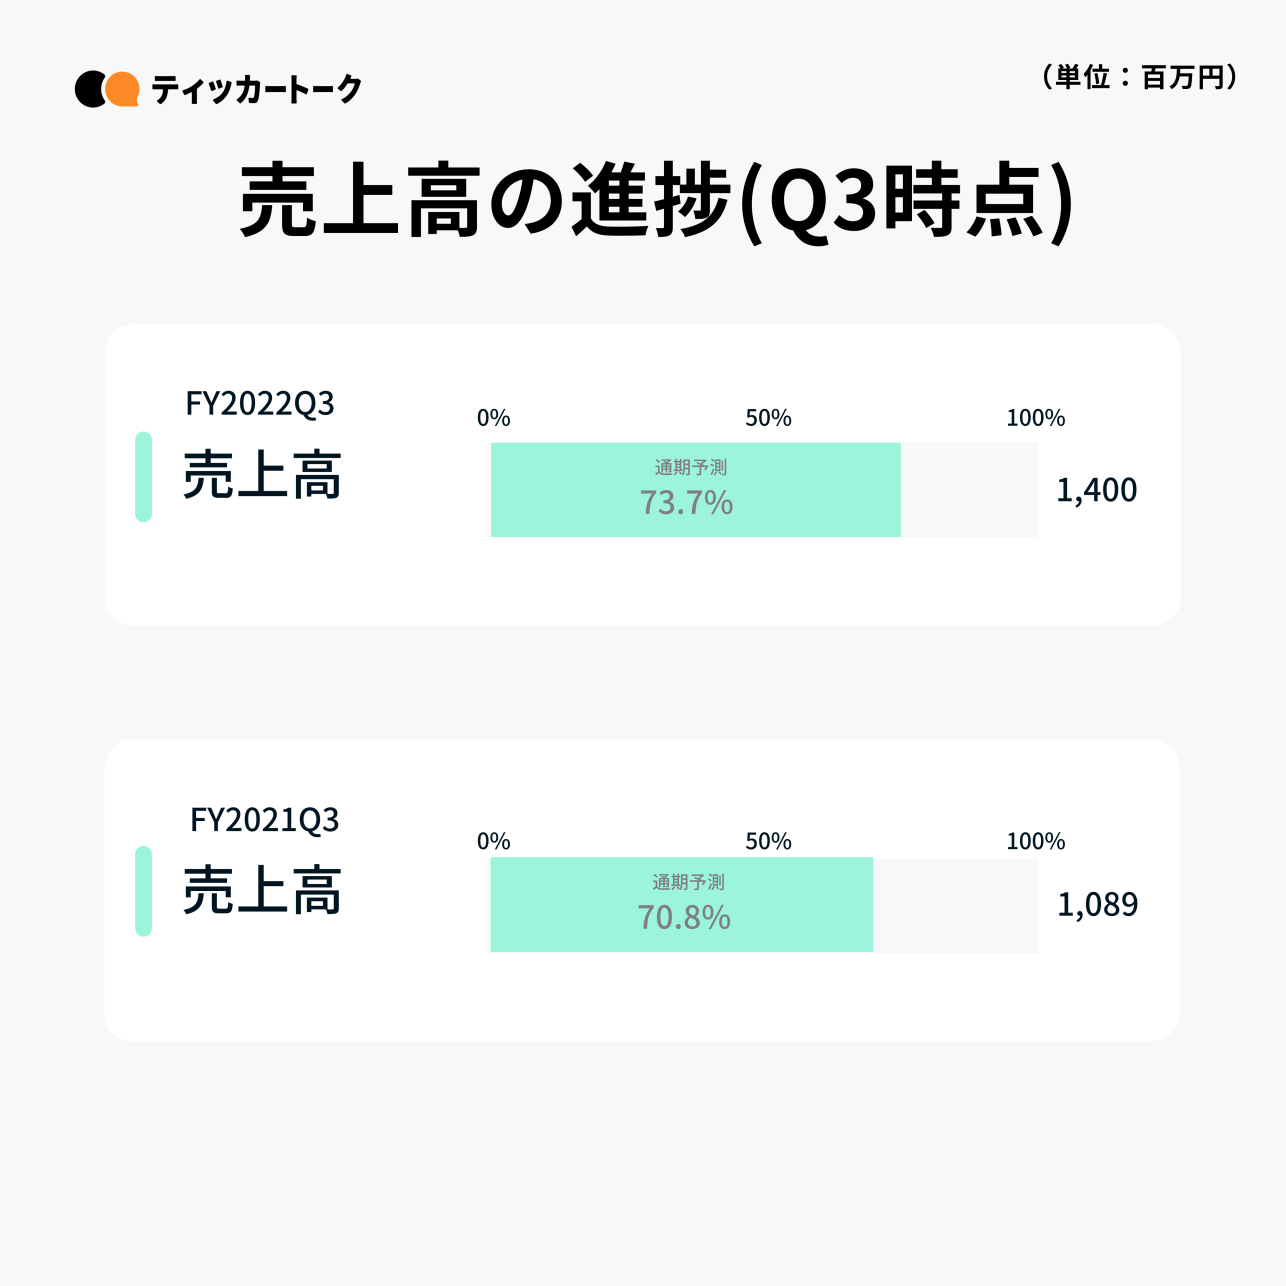Click the 50% tick label in FY2021Q3 card
The width and height of the screenshot is (1286, 1286).
click(x=768, y=842)
